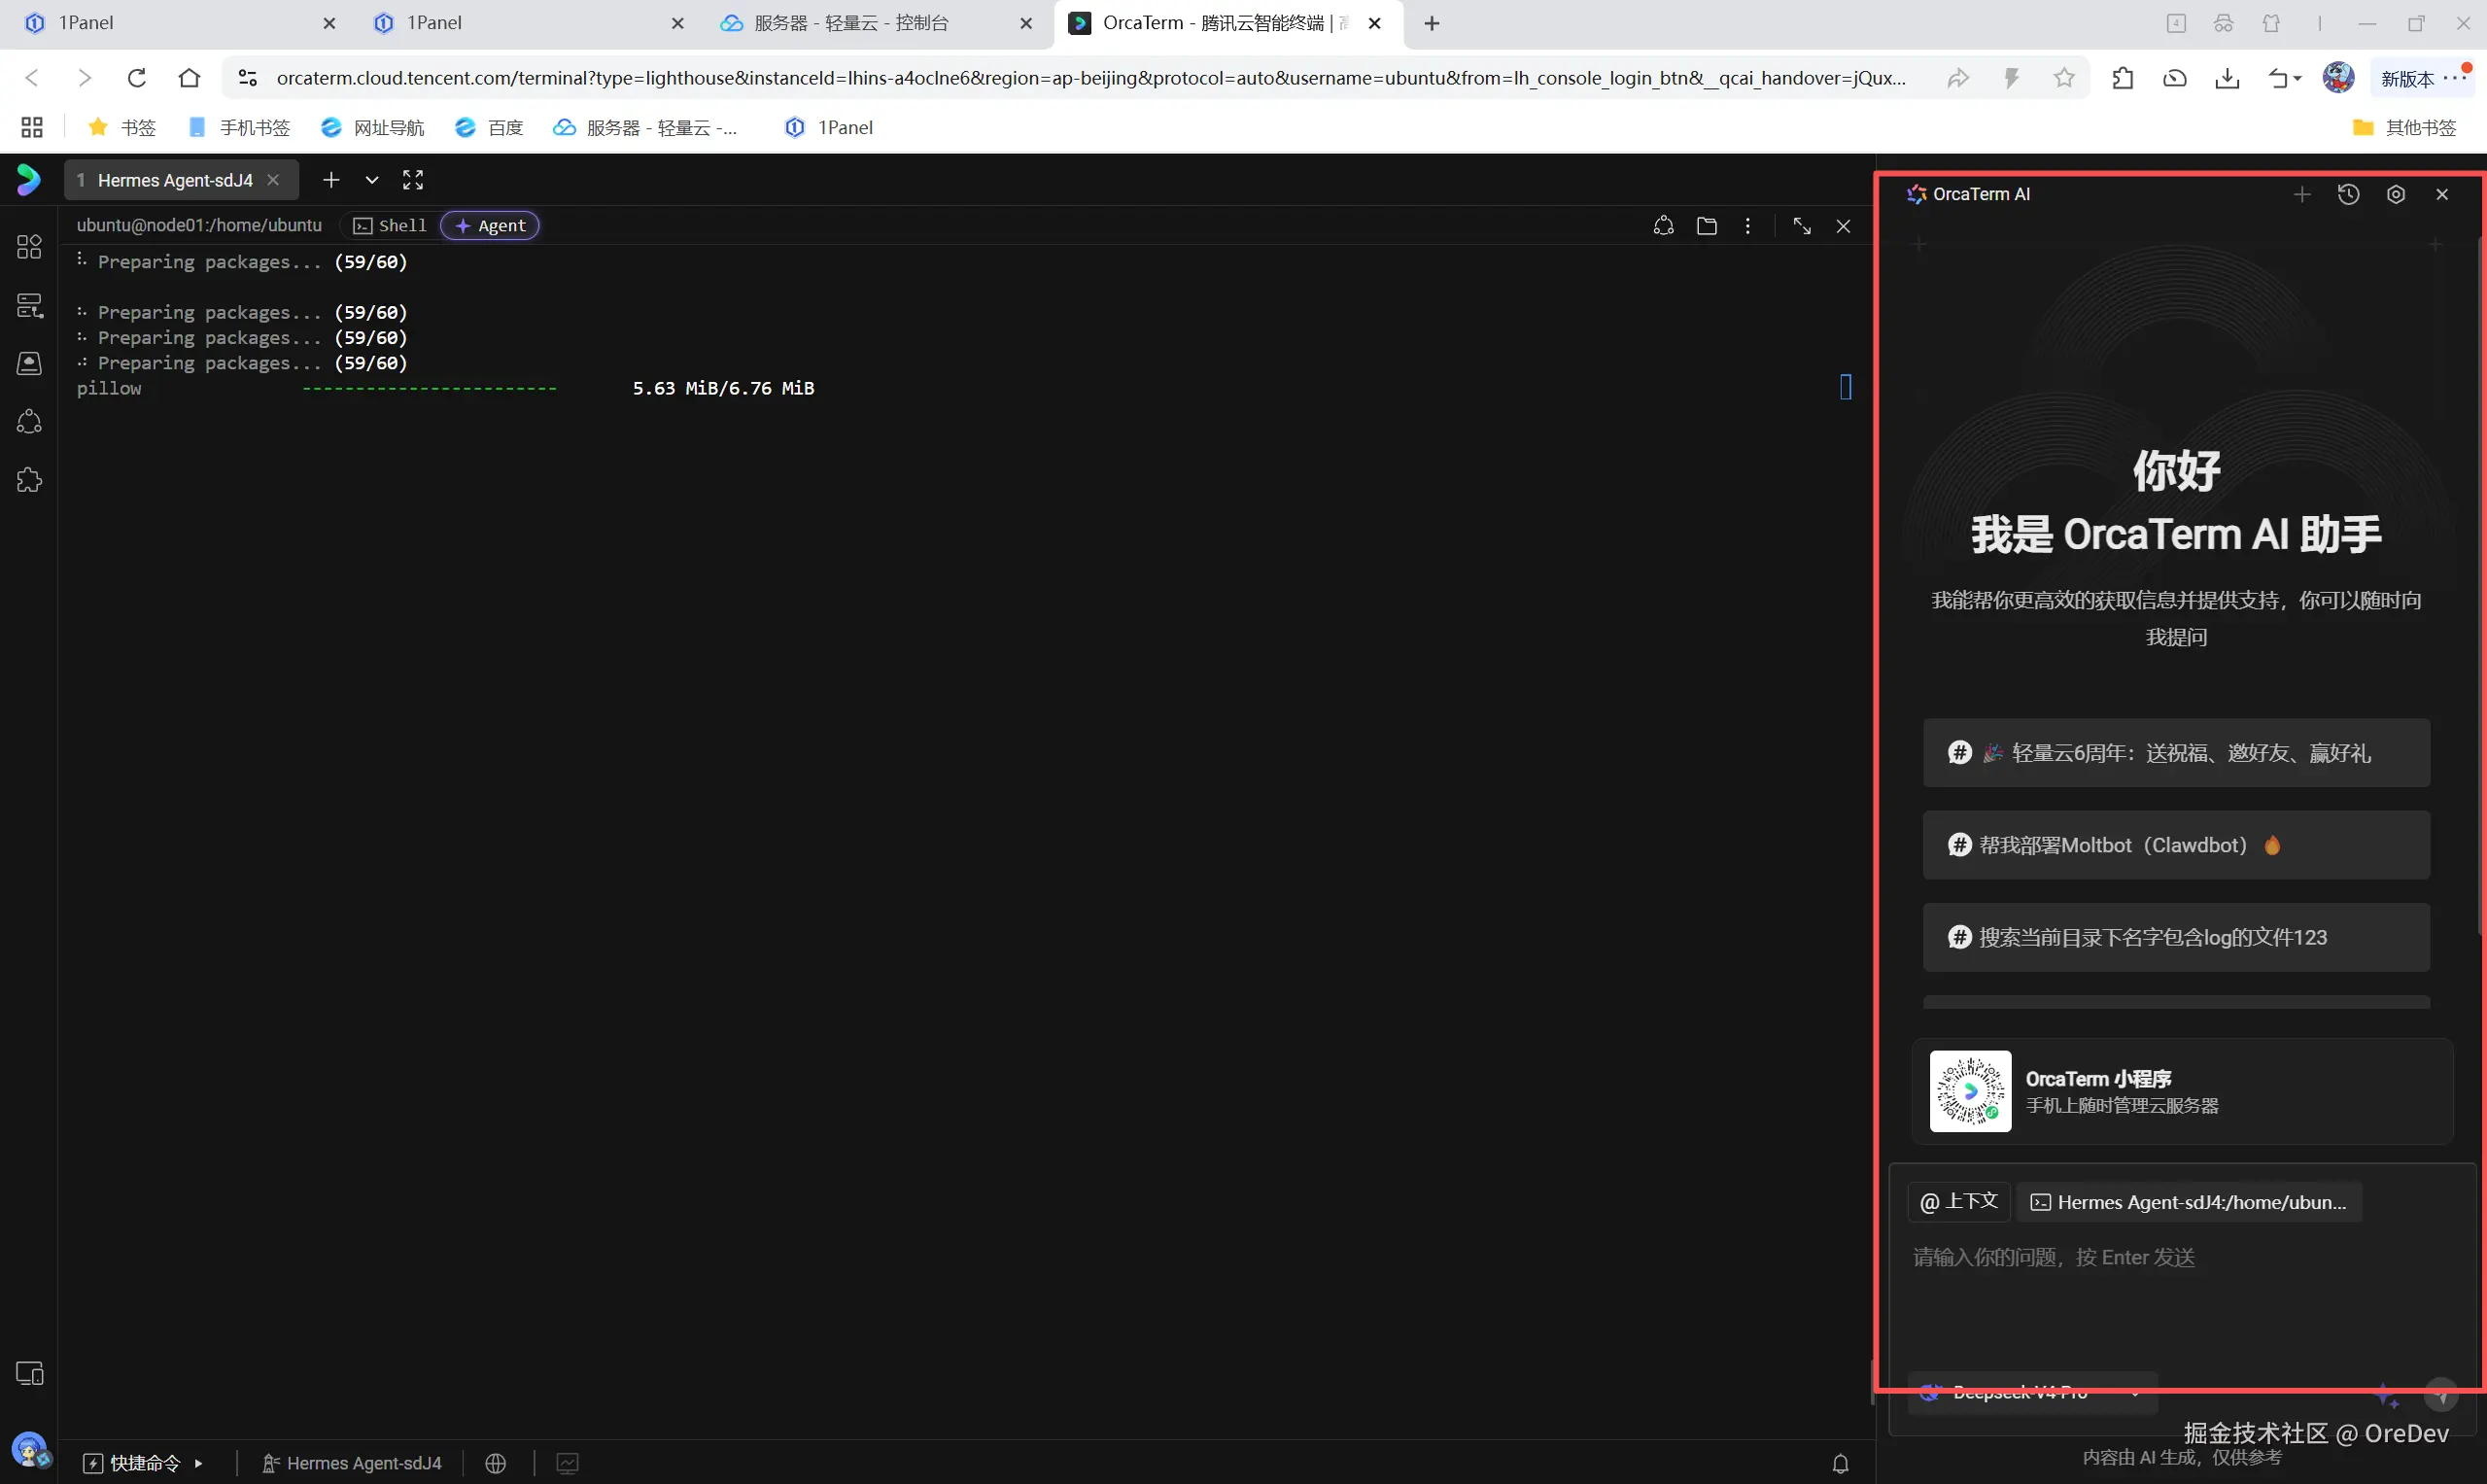Click the browser address bar URL
Image resolution: width=2487 pixels, height=1484 pixels.
coord(1091,77)
